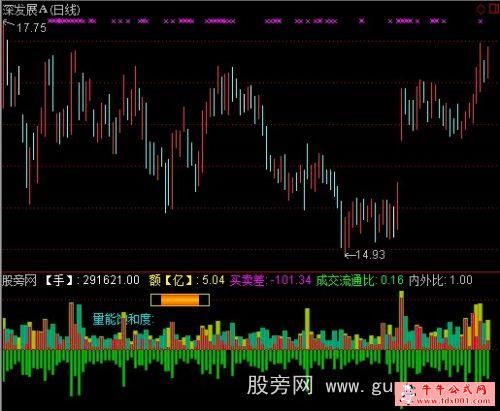The height and width of the screenshot is (411, 500).
Task: Click the 额【亿】 turnover value 5.04
Action: [x=213, y=280]
